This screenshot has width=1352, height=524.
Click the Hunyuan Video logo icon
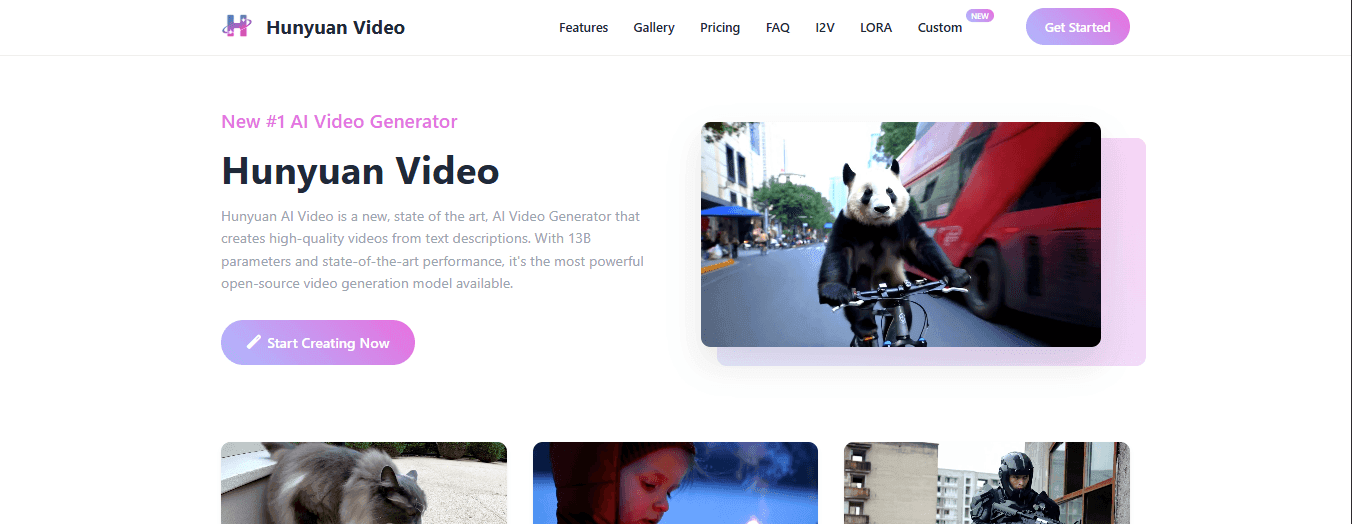(x=237, y=27)
